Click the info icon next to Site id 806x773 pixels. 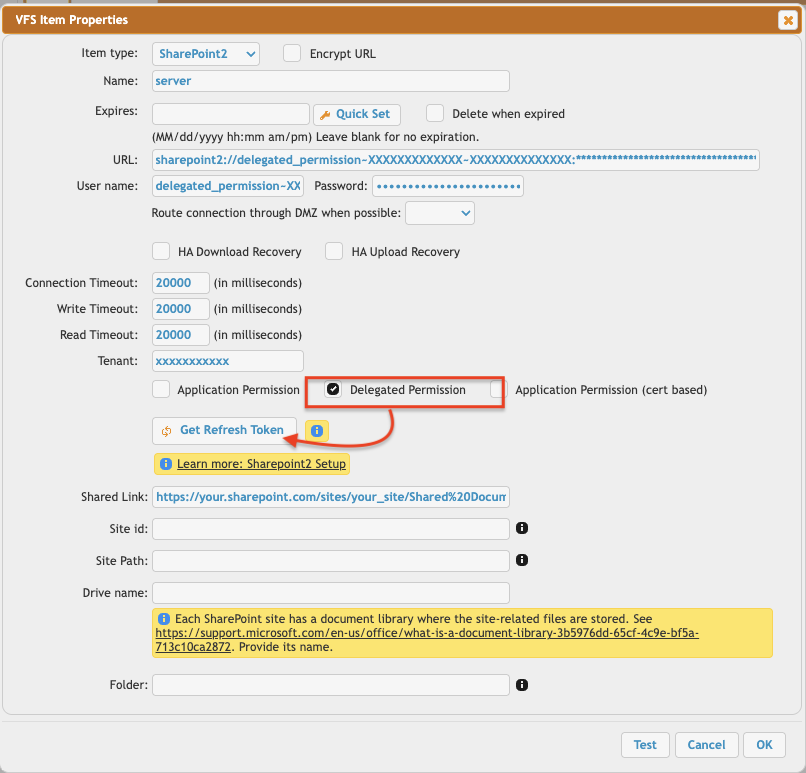521,528
